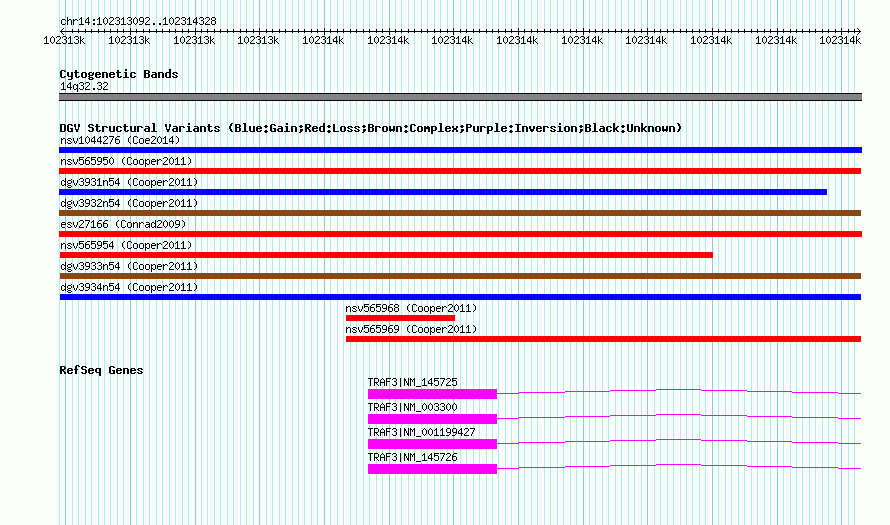
Task: Open the dgv3933n54 (Cooper2011) label
Action: click(x=129, y=266)
